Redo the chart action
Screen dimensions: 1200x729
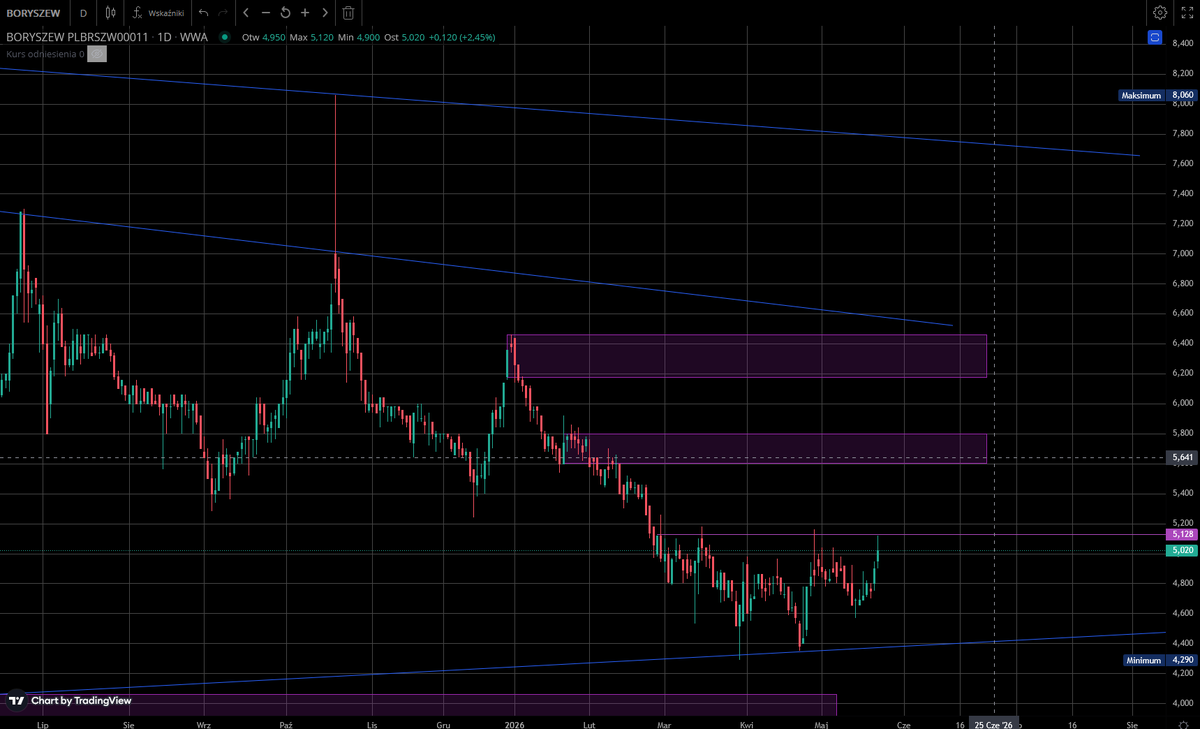coord(223,13)
